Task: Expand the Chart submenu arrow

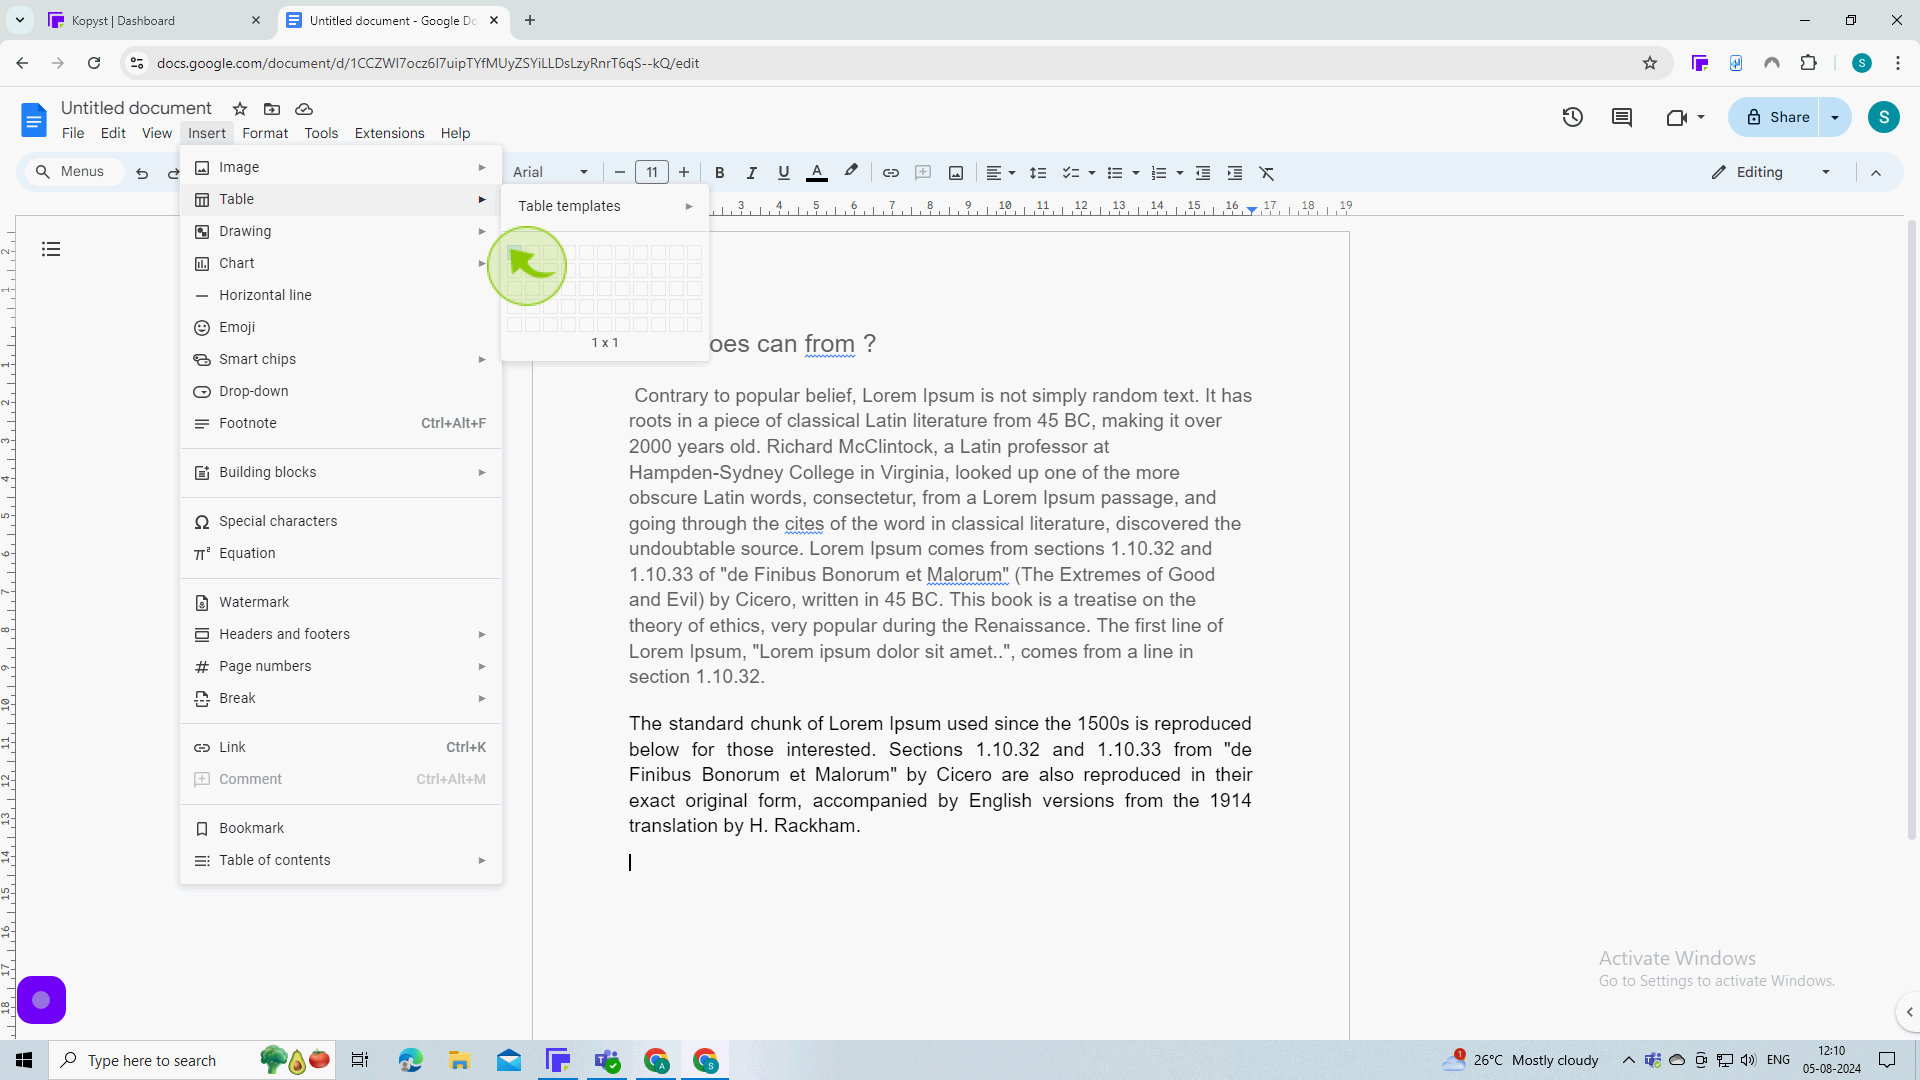Action: click(483, 262)
